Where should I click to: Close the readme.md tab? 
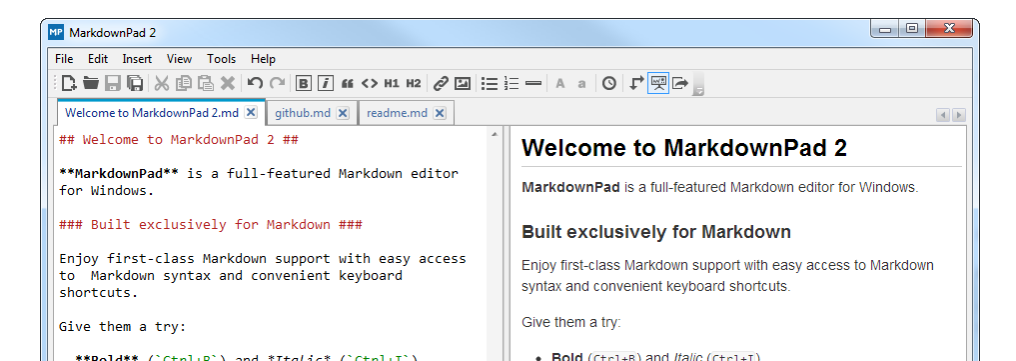(439, 113)
